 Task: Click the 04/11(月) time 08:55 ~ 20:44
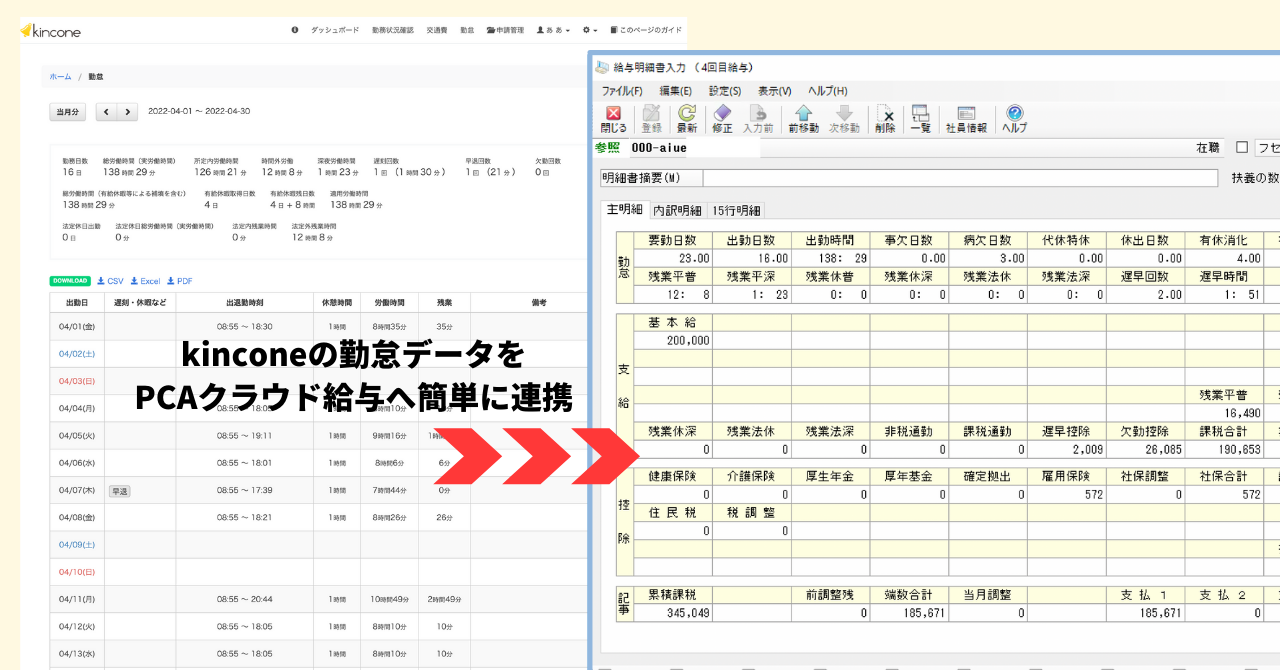point(244,599)
